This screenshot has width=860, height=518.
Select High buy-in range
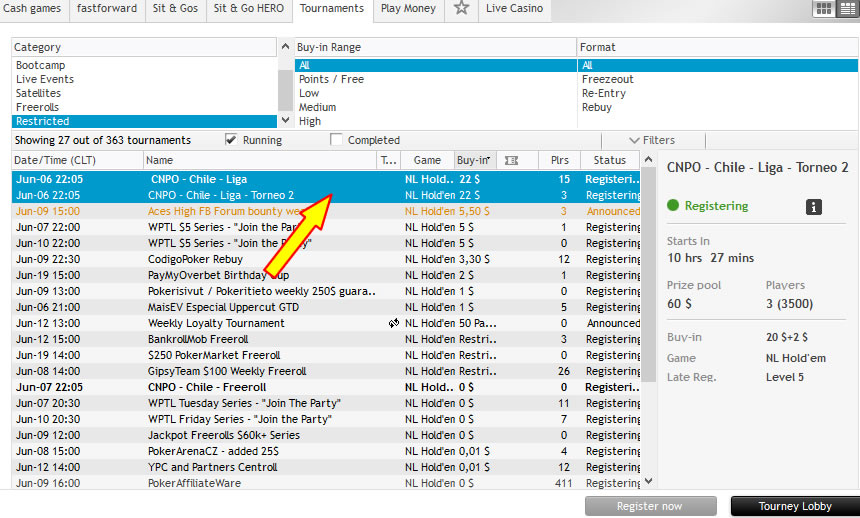[435, 121]
